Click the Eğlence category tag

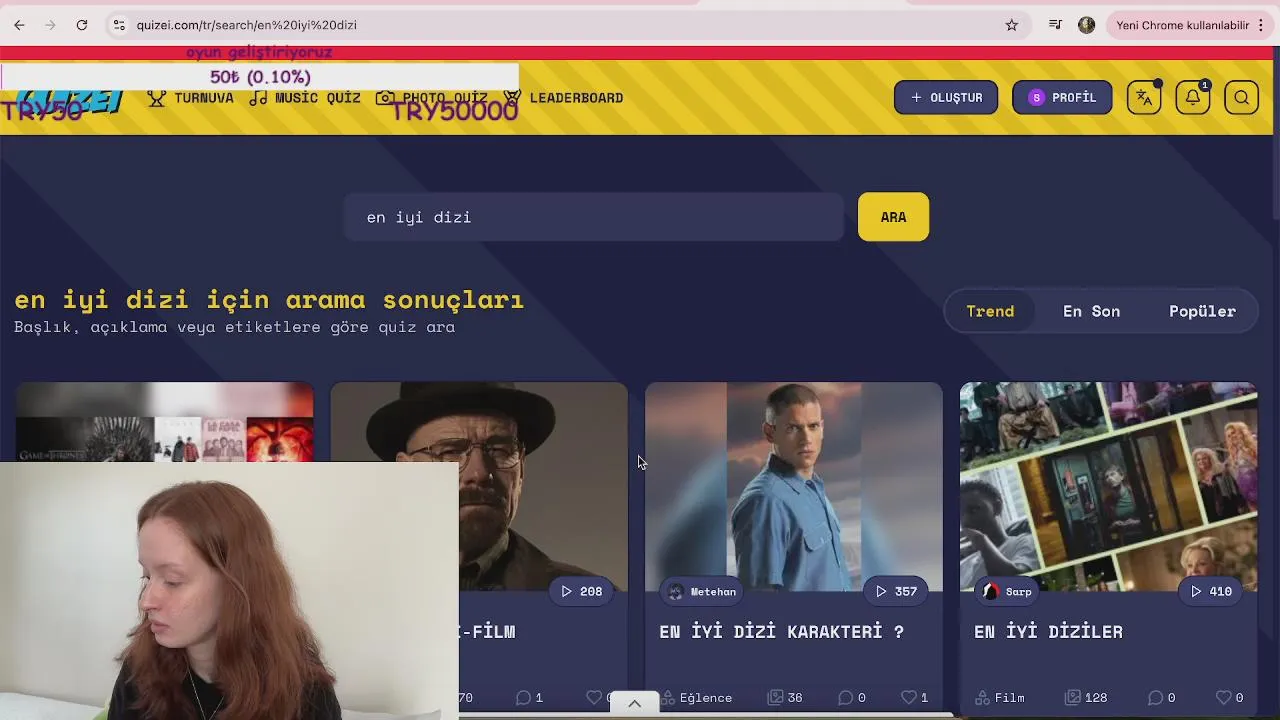(697, 698)
